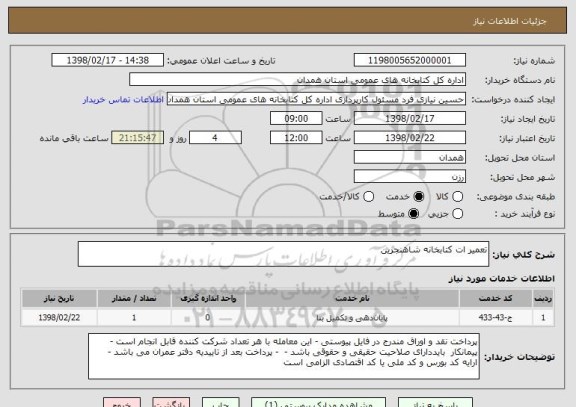Image resolution: width=576 pixels, height=407 pixels.
Task: Click the public announcement date field 14:38
Action: pyautogui.click(x=108, y=60)
